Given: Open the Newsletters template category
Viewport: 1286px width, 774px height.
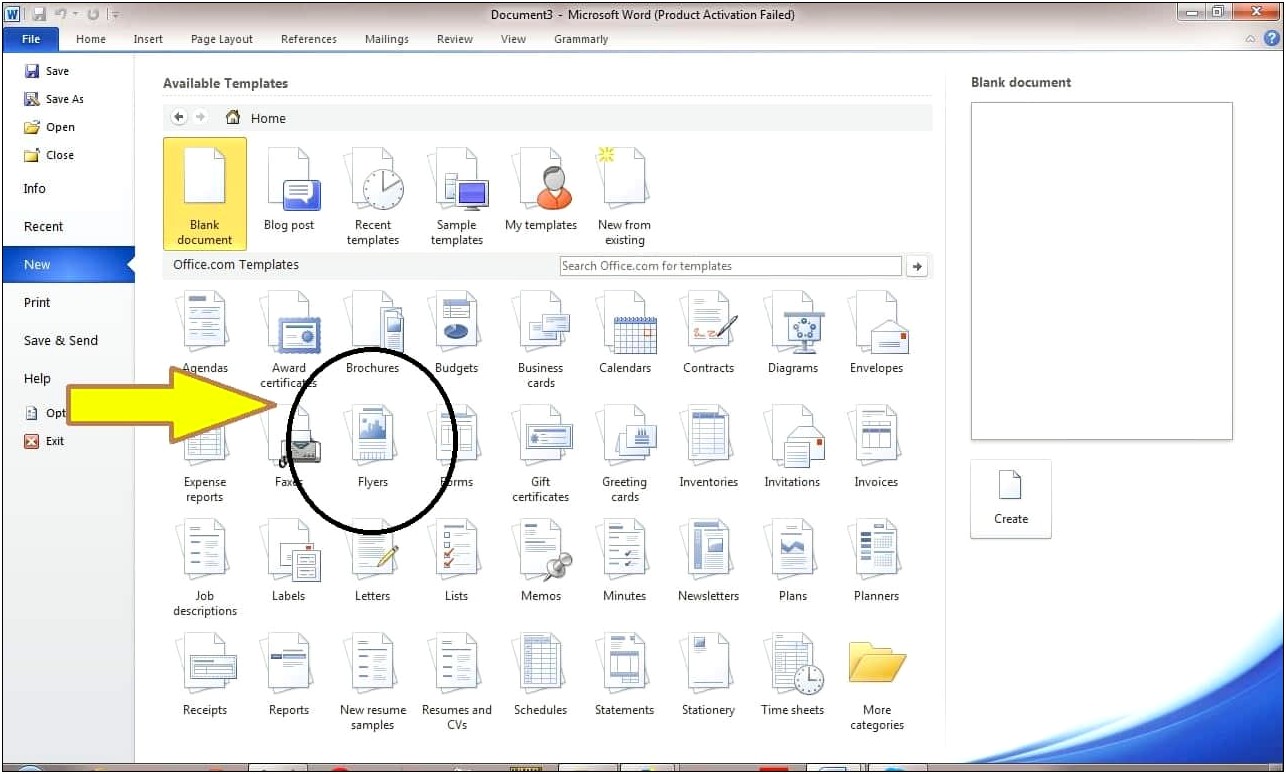Looking at the screenshot, I should [x=708, y=561].
